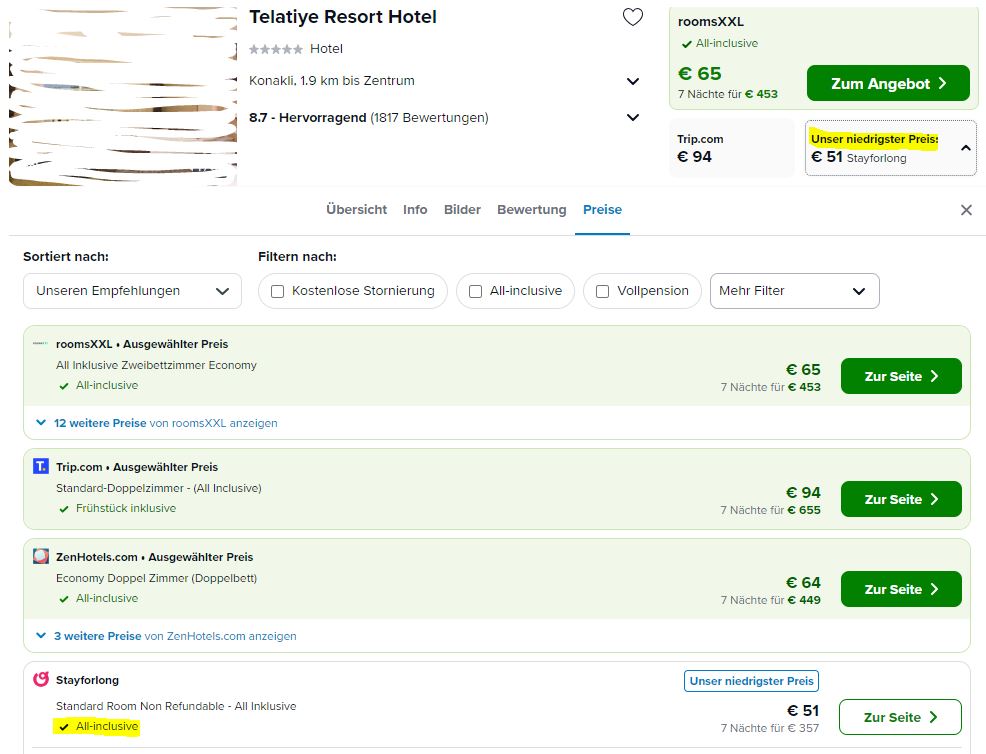Click the Stayforlong logo icon
Viewport: 986px width, 754px height.
click(x=40, y=679)
